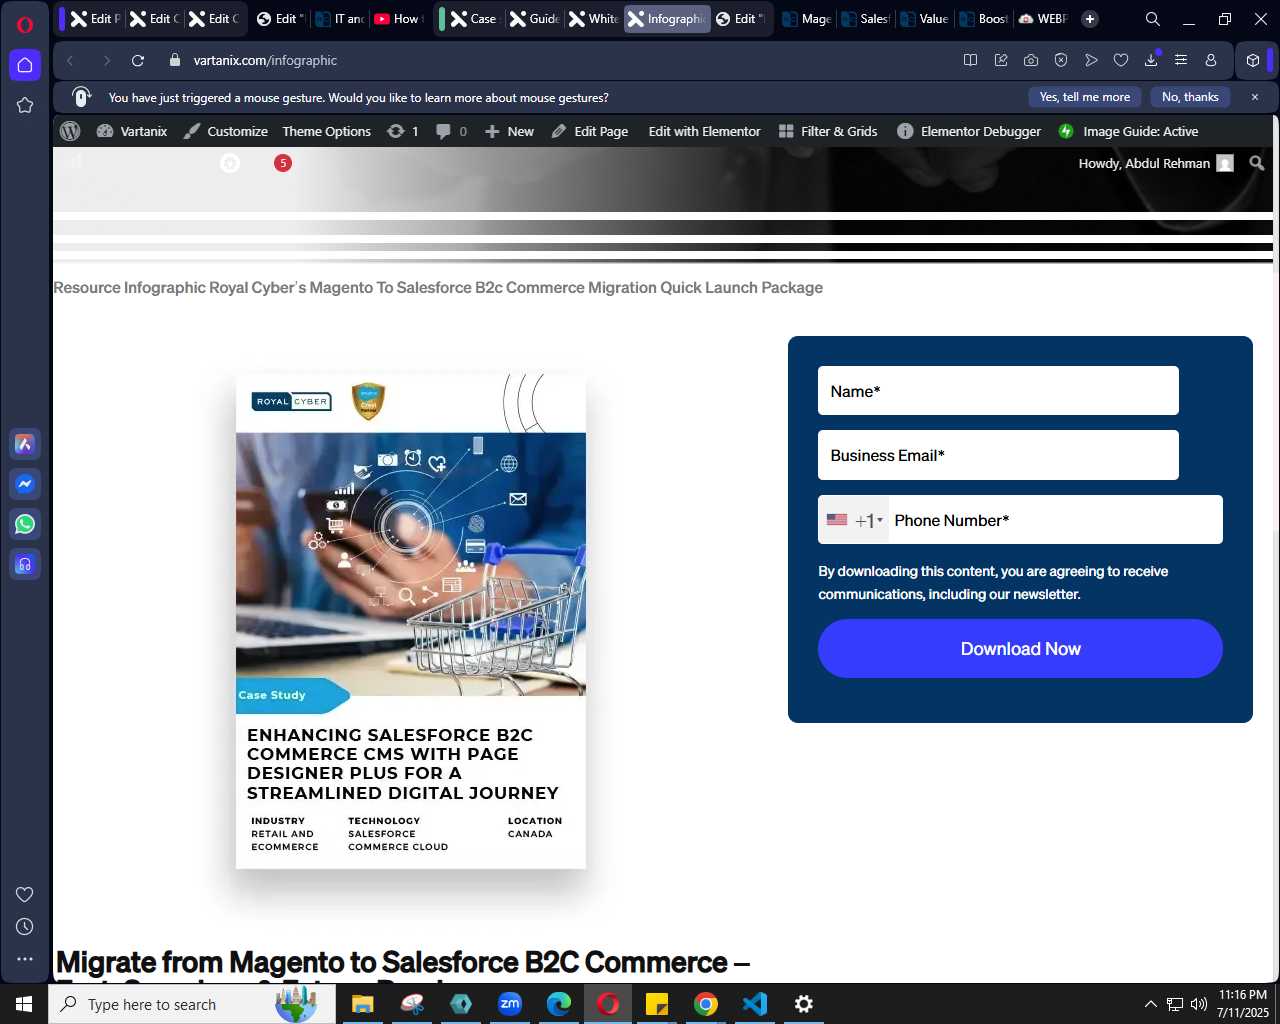The image size is (1280, 1024).
Task: Switch to the White tab
Action: coord(592,19)
